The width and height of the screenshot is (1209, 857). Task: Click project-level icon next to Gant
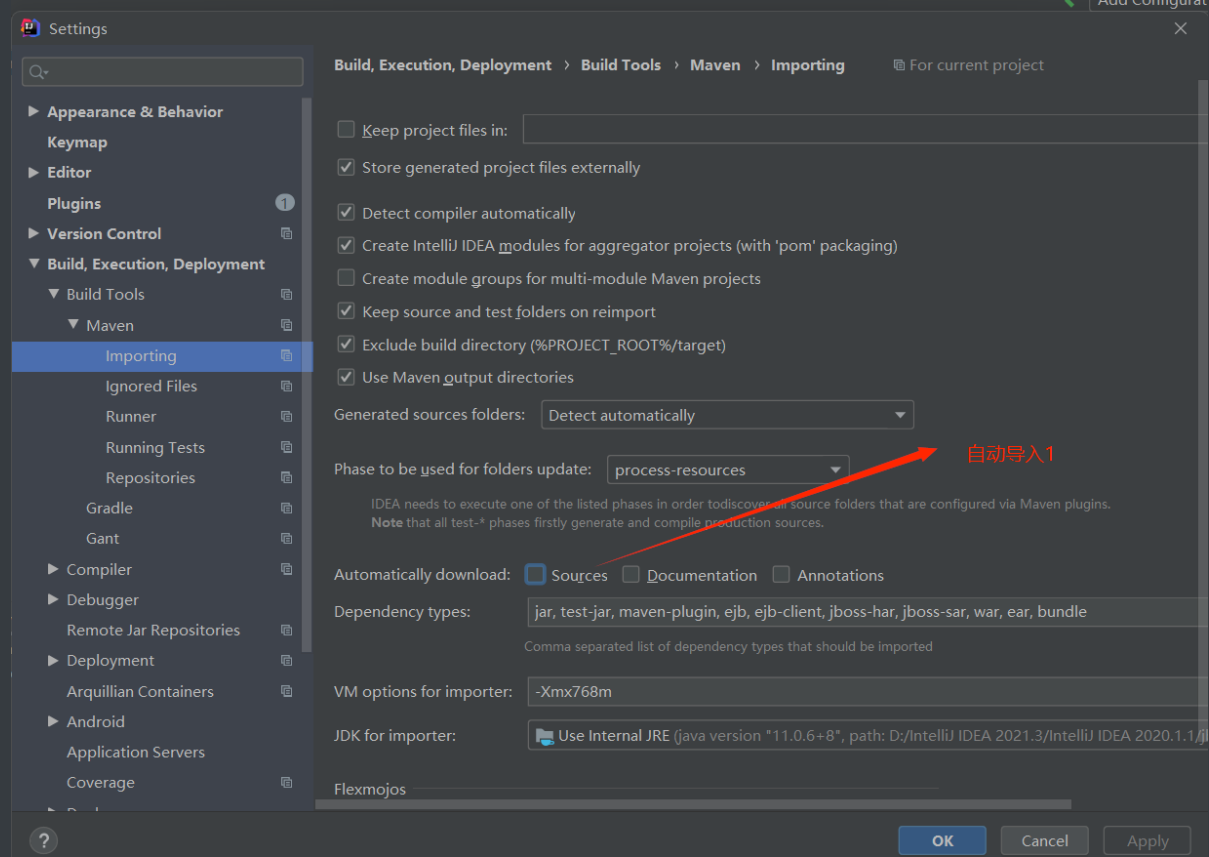[x=287, y=539]
